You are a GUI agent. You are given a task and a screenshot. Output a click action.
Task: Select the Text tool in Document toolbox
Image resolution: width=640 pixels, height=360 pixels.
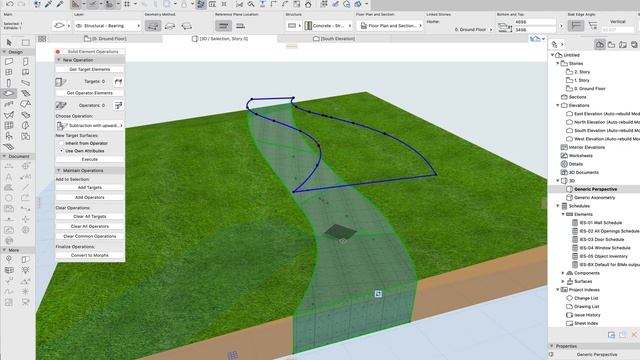(9, 177)
